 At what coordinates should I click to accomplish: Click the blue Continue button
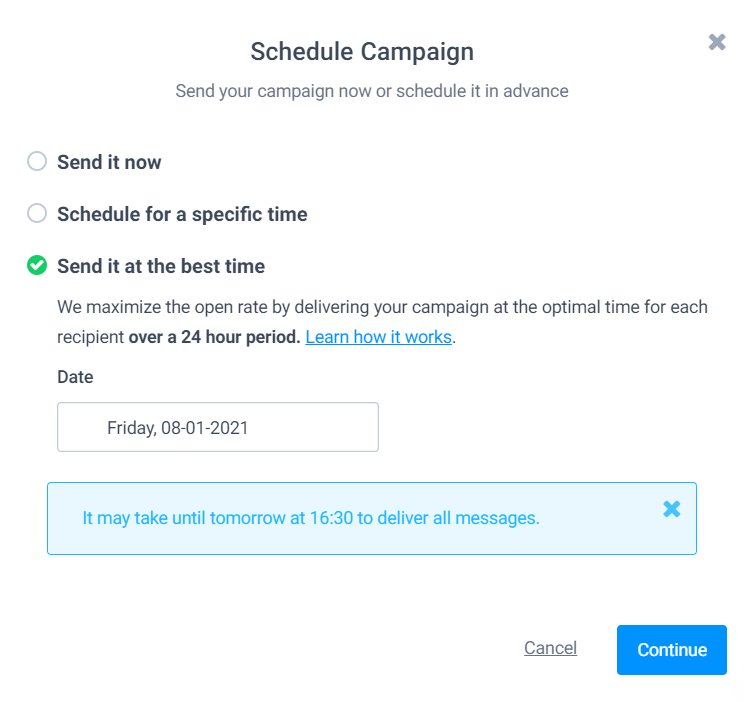point(671,650)
